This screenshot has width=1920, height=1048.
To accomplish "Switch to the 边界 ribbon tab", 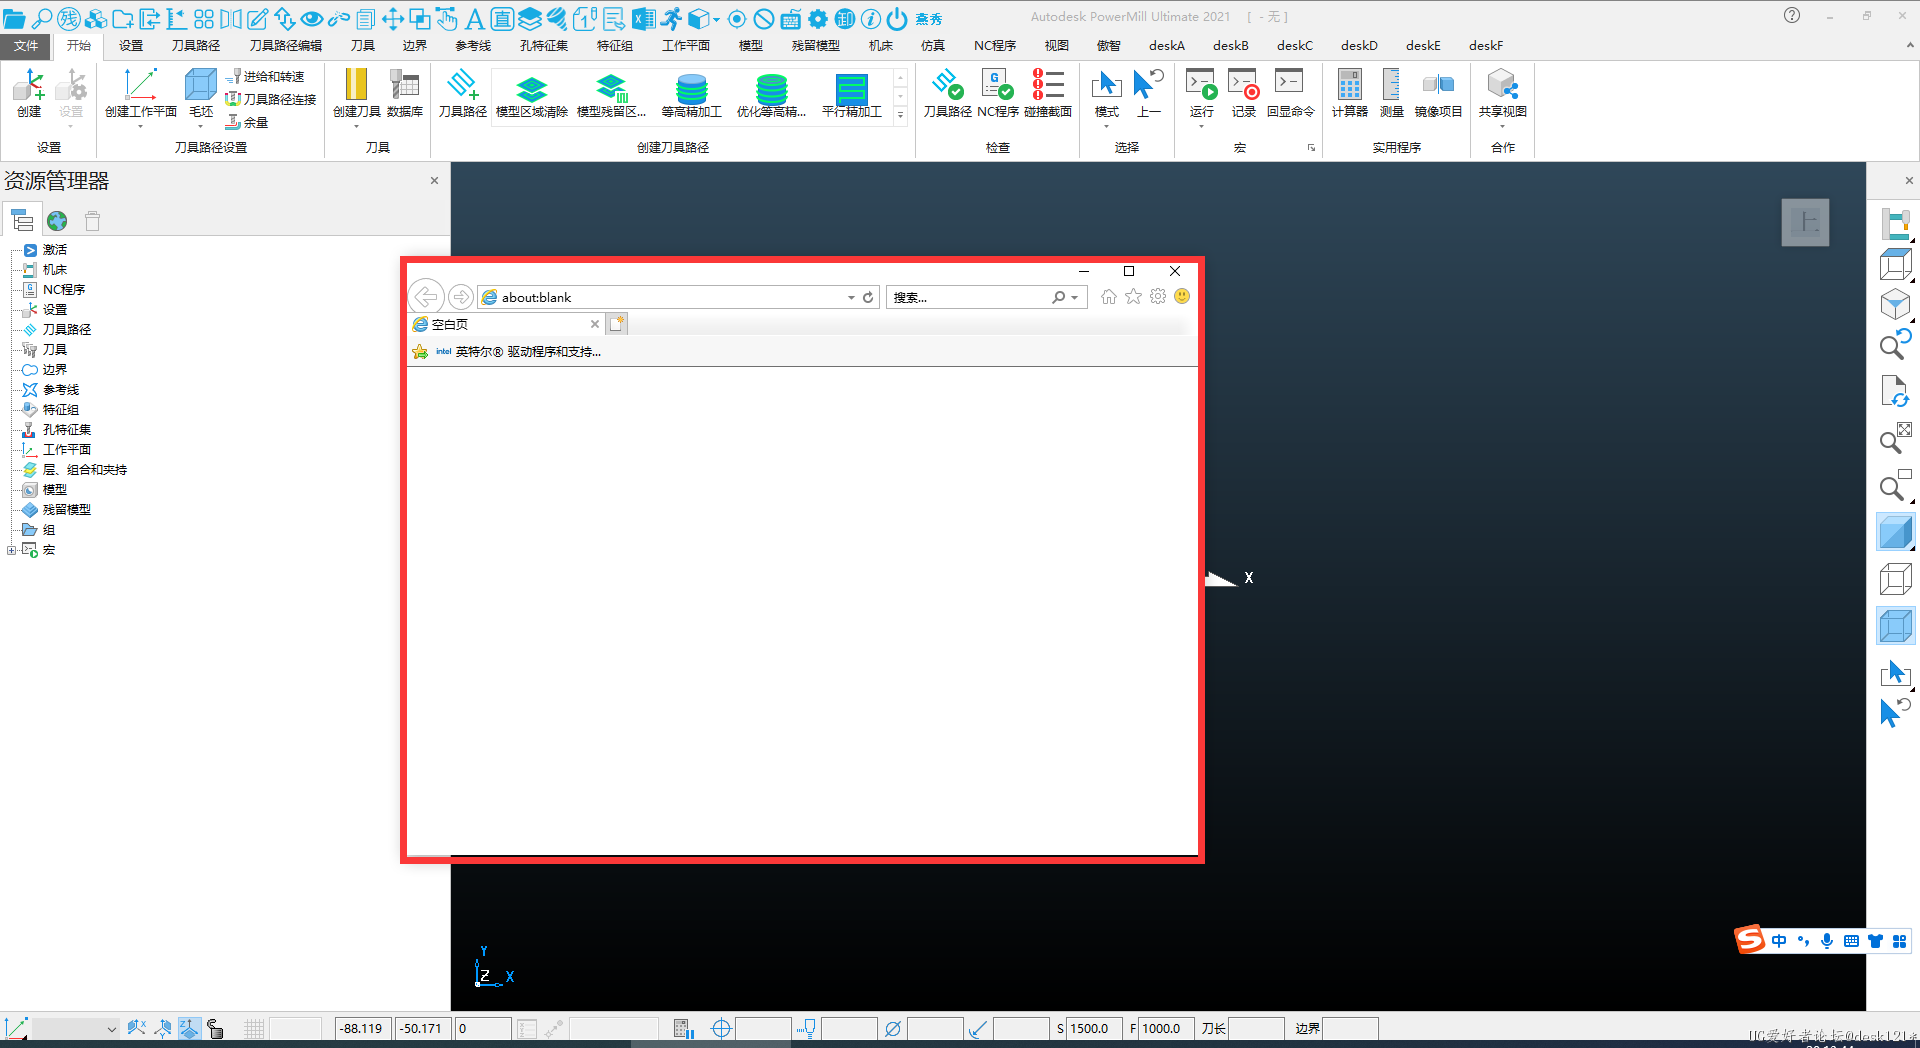I will click(415, 45).
